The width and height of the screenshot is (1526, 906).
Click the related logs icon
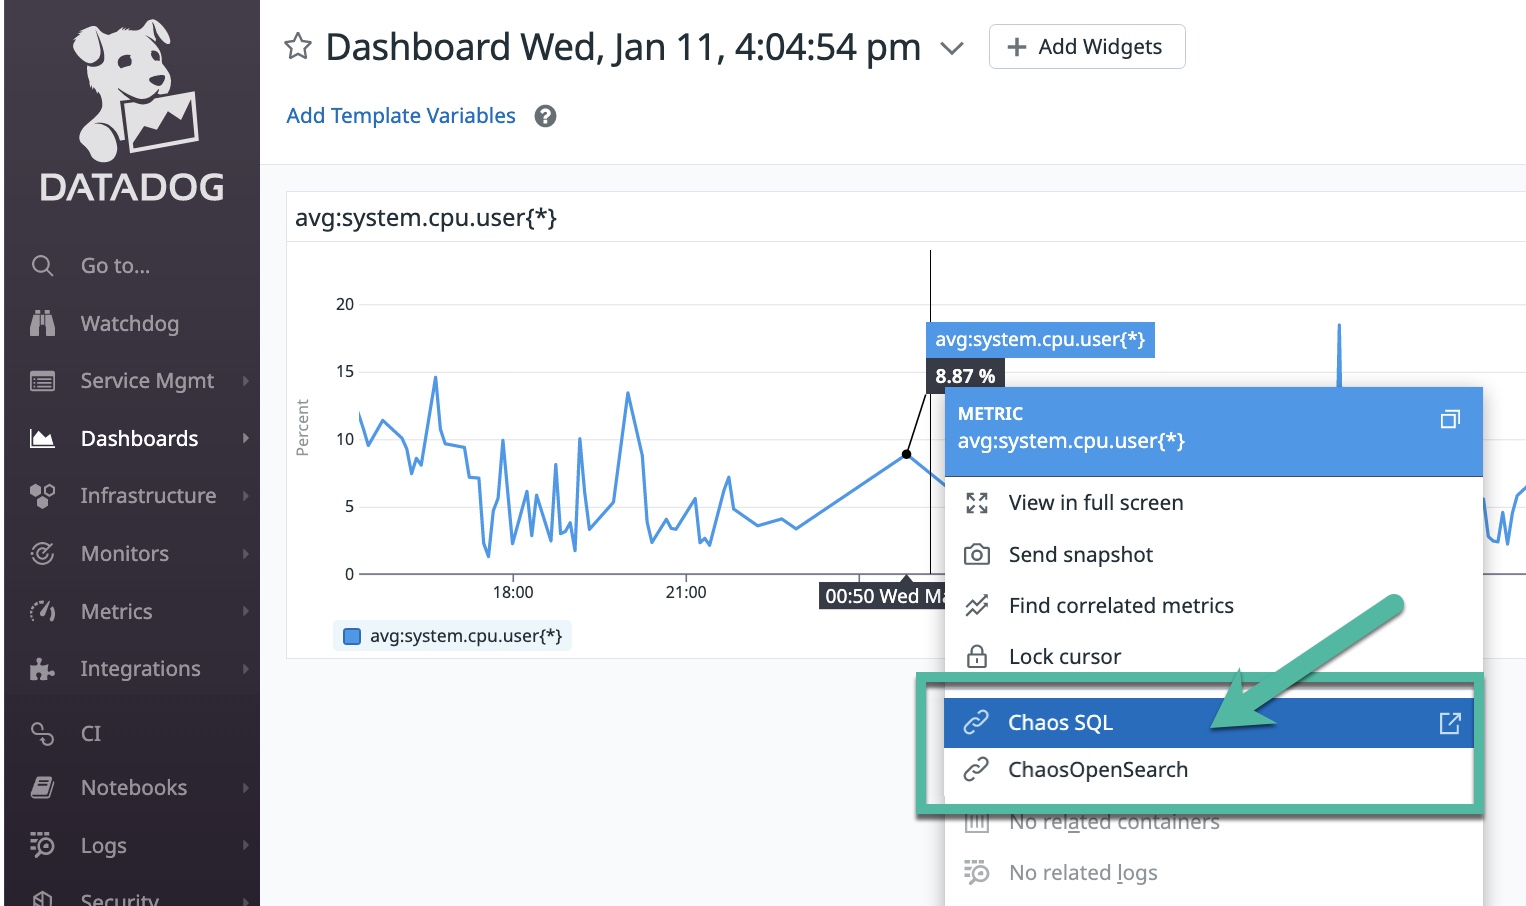point(977,872)
